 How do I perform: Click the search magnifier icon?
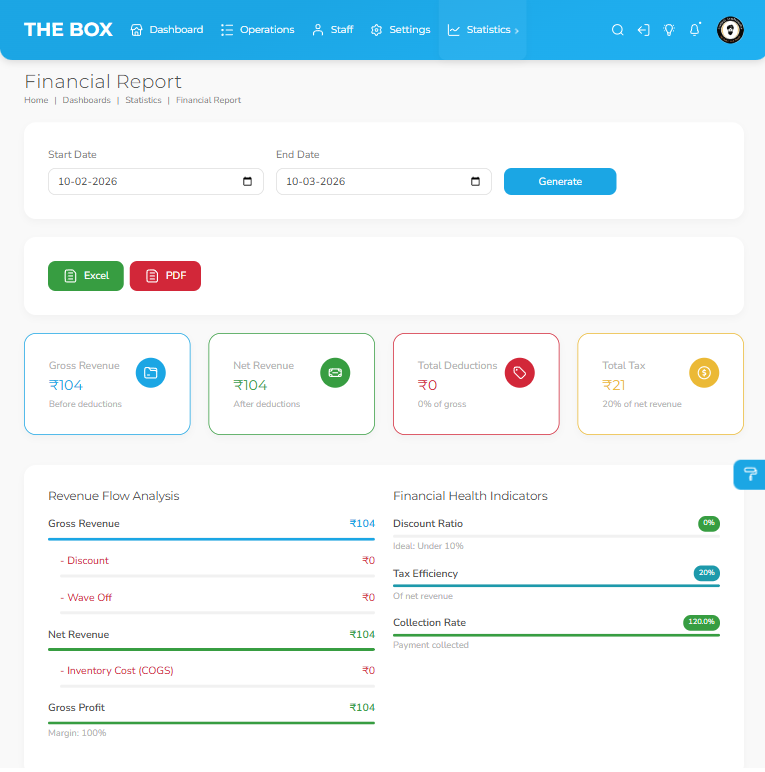click(x=617, y=30)
